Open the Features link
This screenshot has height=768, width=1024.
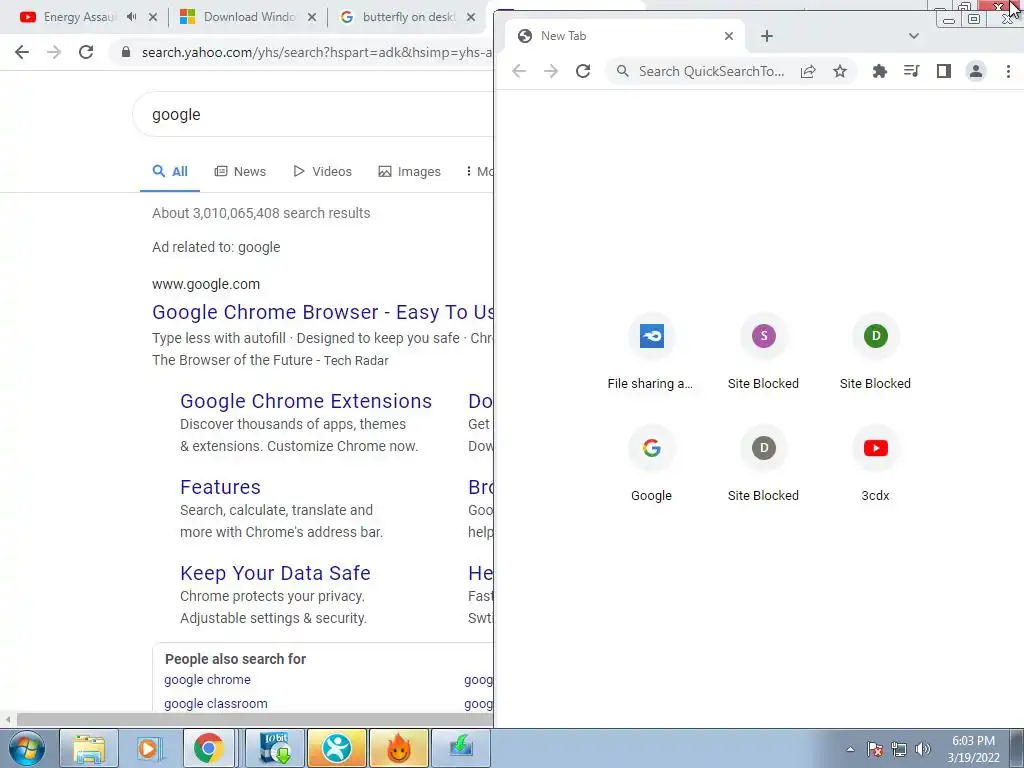[x=220, y=487]
